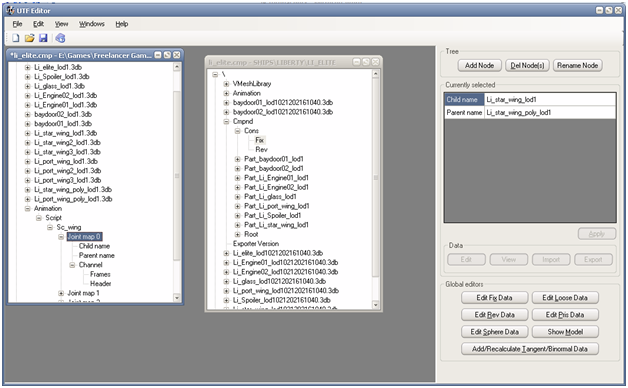The image size is (628, 388).
Task: Select Li_glass_lod1021202161040.3db tree item
Action: pos(279,281)
